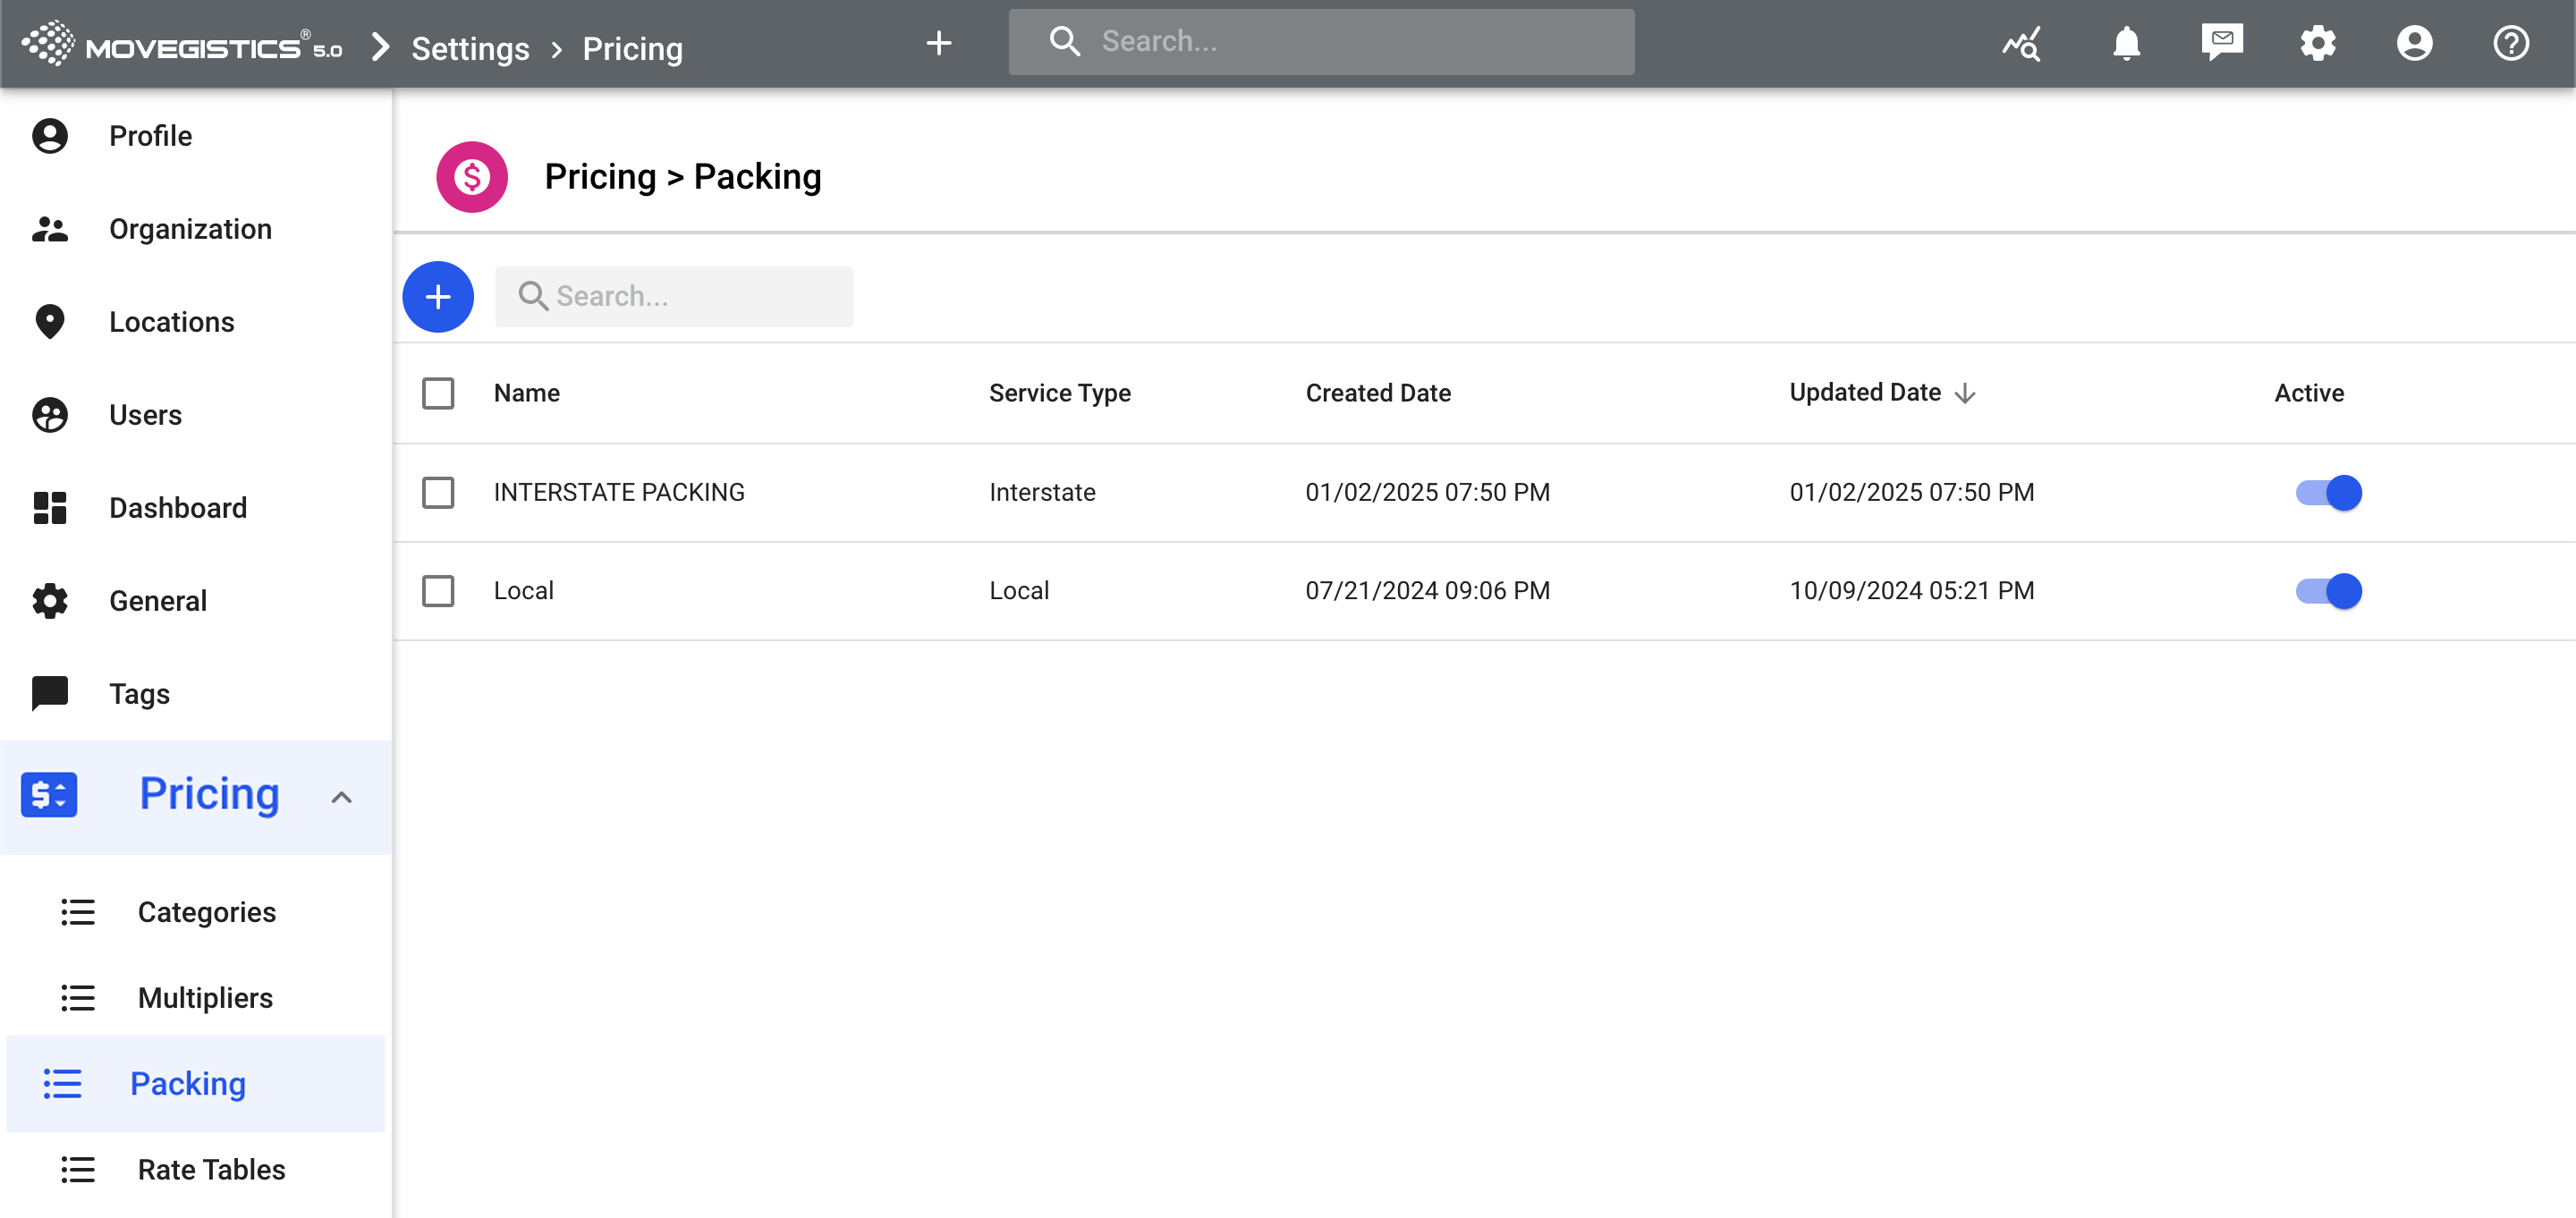Check the INTERSTATE PACKING row checkbox
This screenshot has height=1218, width=2576.
click(438, 492)
